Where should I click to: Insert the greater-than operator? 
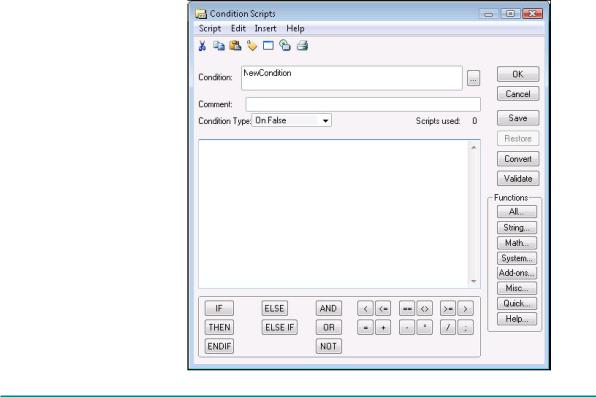pos(465,309)
